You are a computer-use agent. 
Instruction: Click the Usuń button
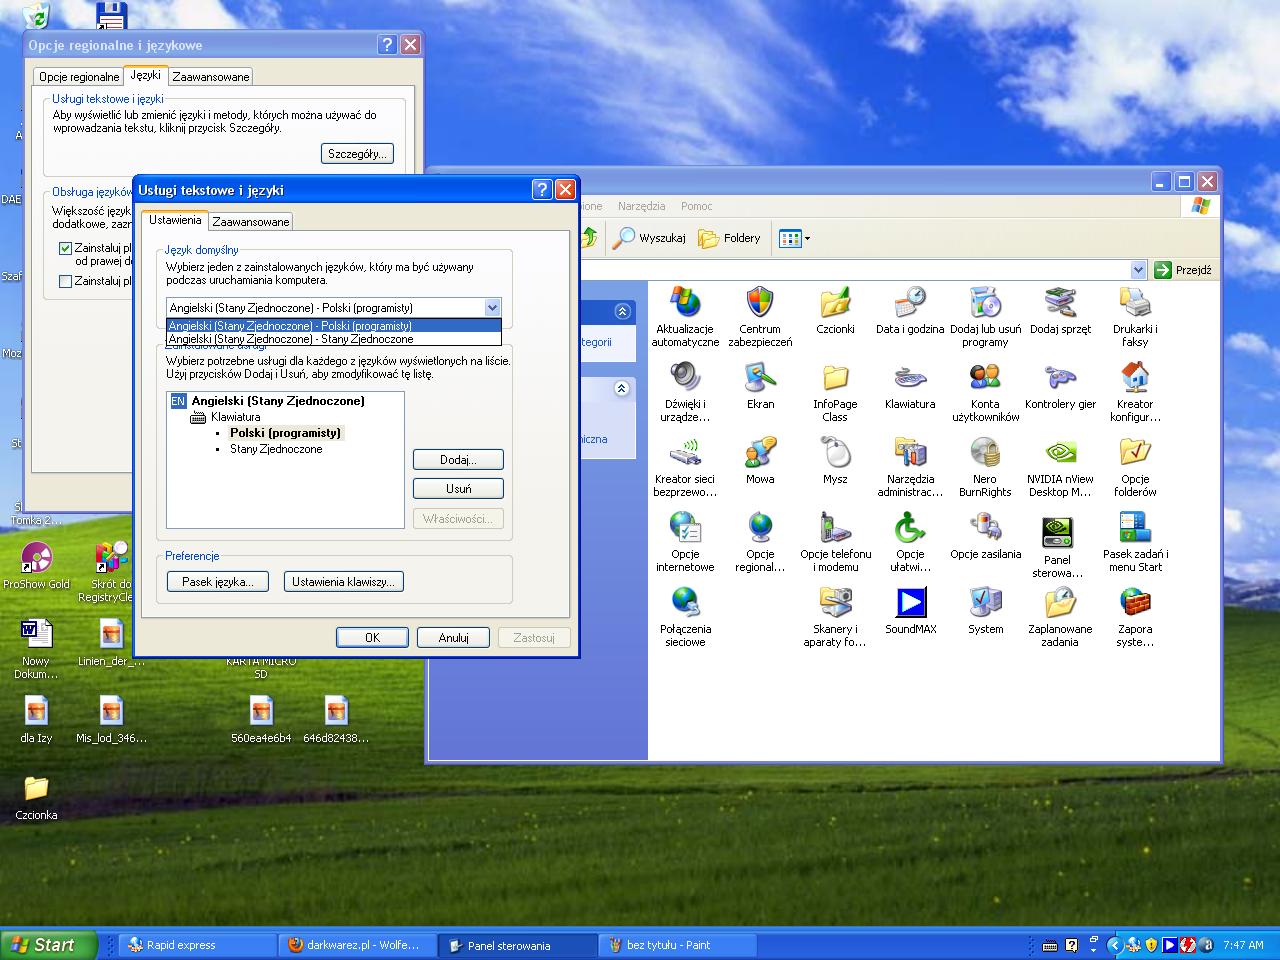(458, 489)
